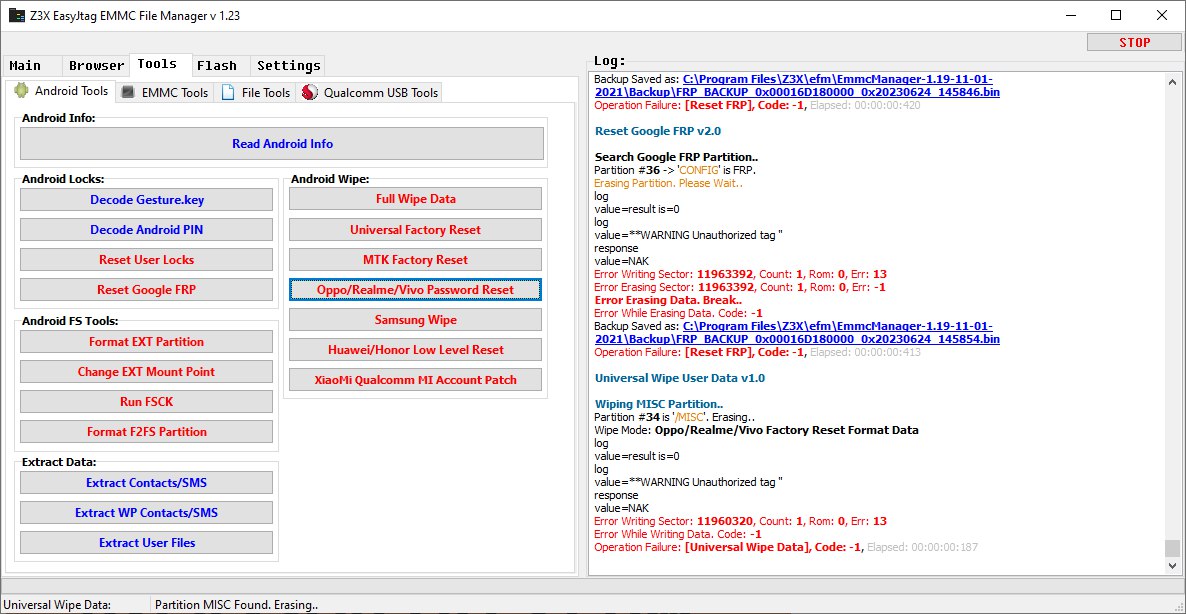Click the 'Error Erasing Sector: 11963392' log line
1186x614 pixels.
tap(740, 287)
